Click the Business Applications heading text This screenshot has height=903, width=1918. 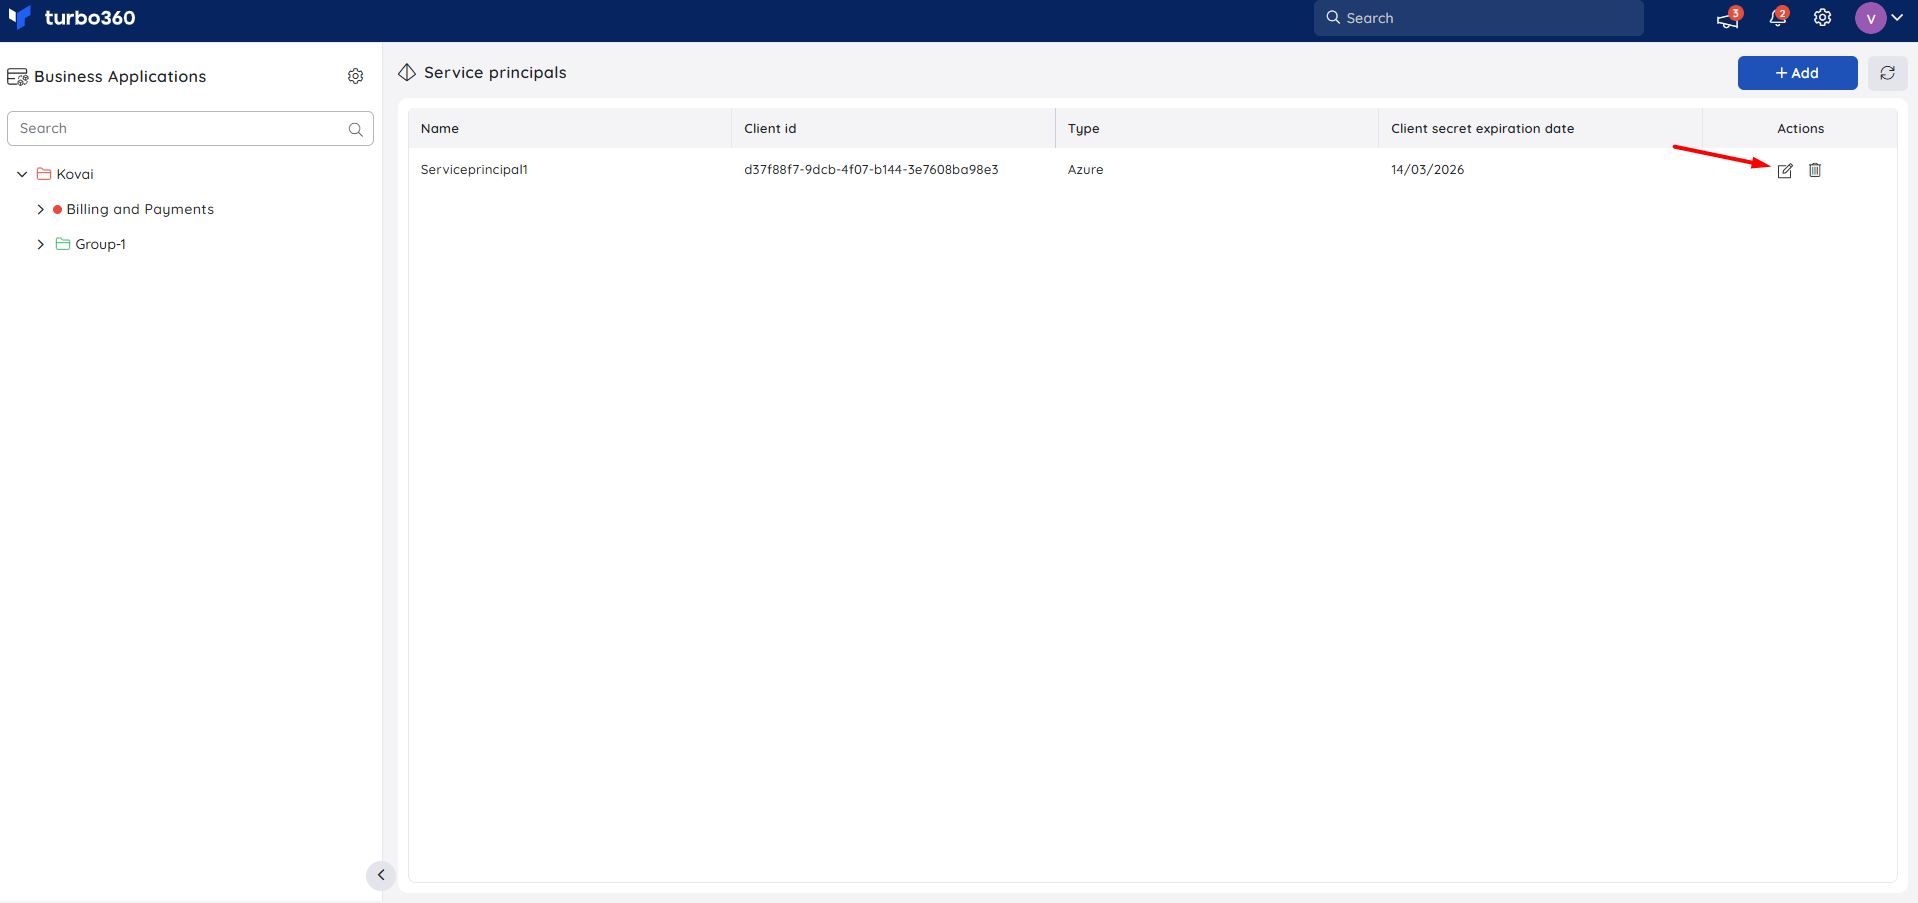pos(120,77)
